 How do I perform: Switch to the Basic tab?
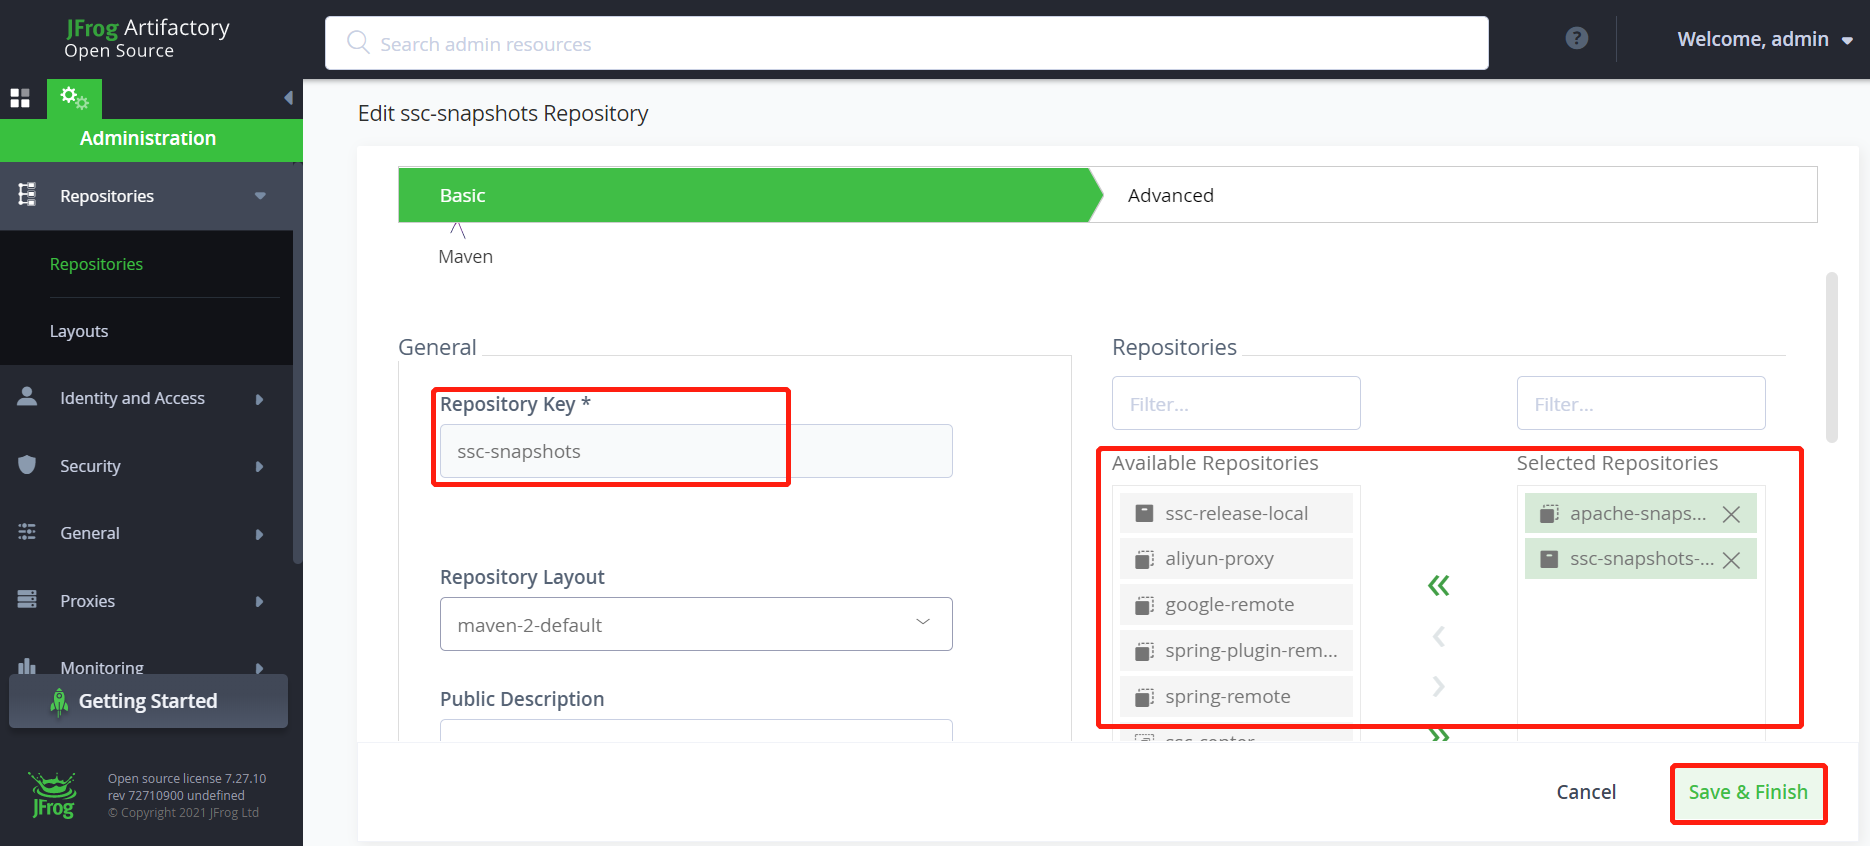tap(745, 195)
